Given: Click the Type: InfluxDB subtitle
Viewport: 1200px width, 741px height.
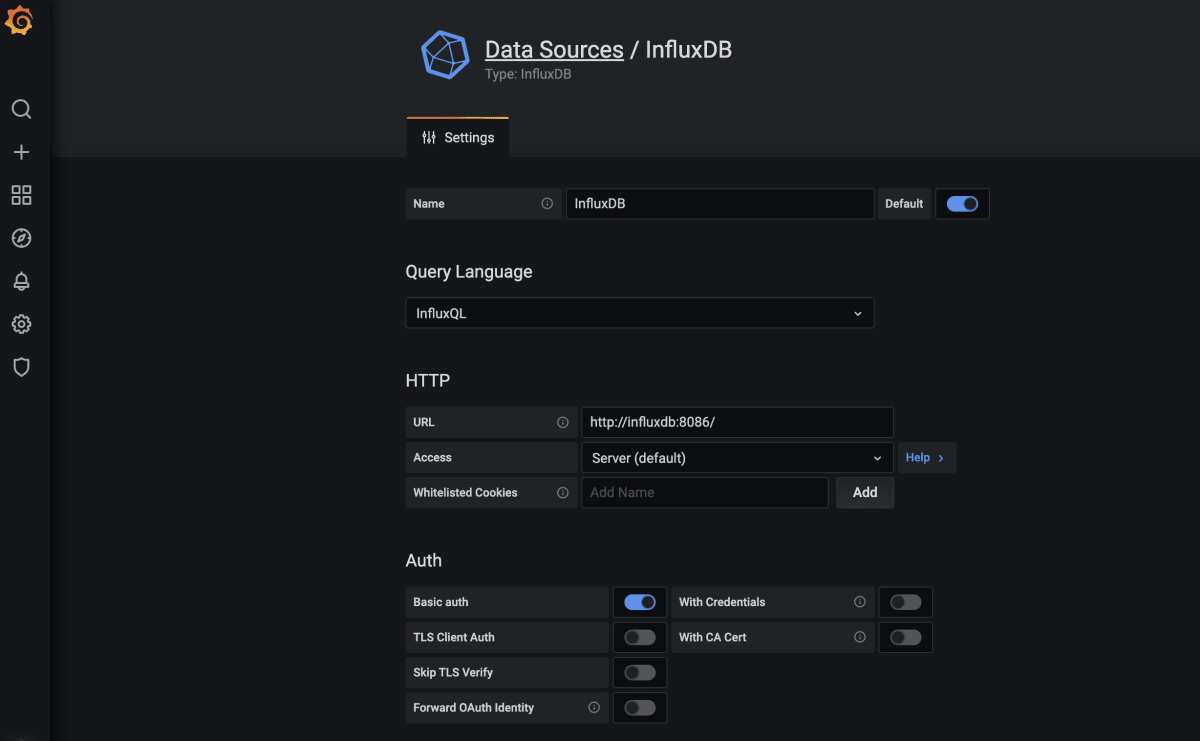Looking at the screenshot, I should [x=528, y=74].
